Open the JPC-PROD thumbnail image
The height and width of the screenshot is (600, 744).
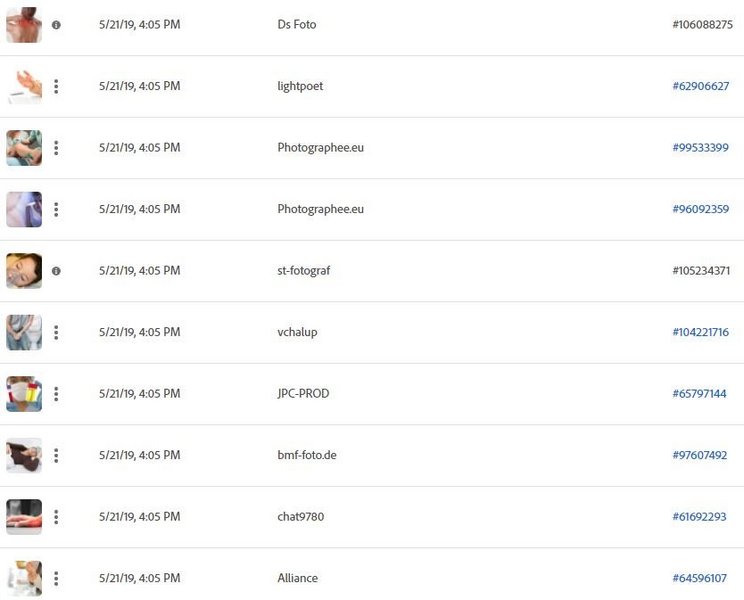(x=24, y=394)
